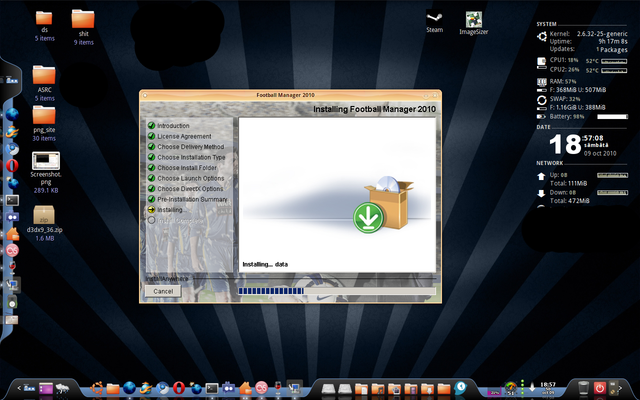Image resolution: width=640 pixels, height=400 pixels.
Task: Open the Ubuntu logo in bottom dock
Action: [97, 388]
